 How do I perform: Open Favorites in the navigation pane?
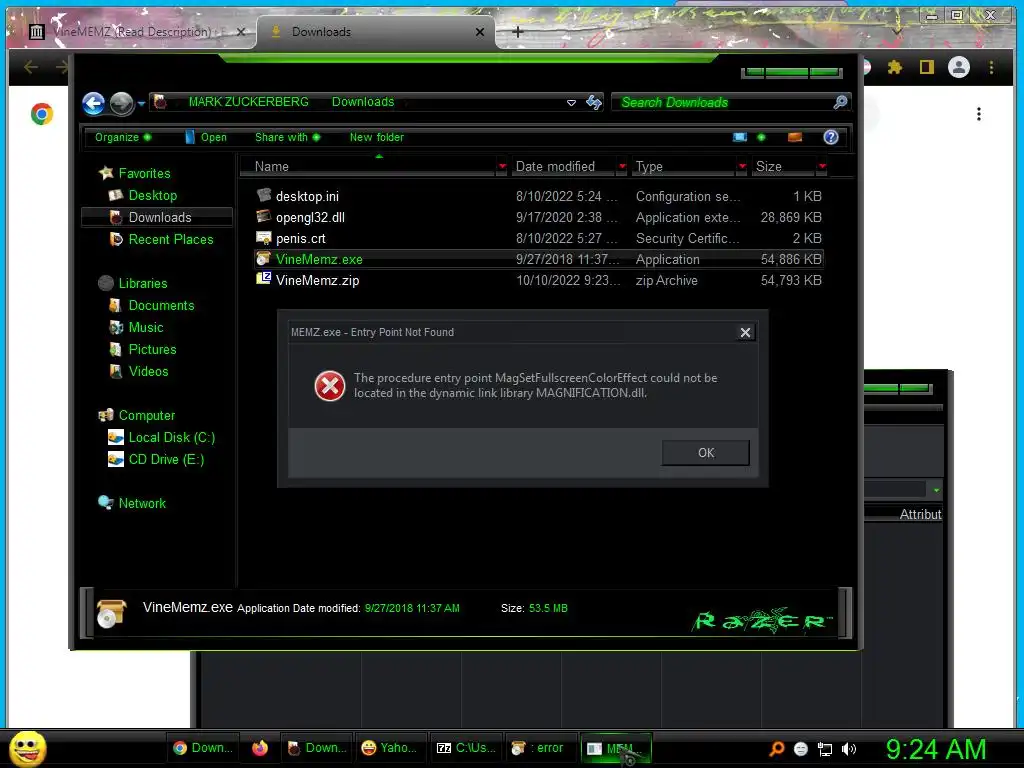point(144,173)
